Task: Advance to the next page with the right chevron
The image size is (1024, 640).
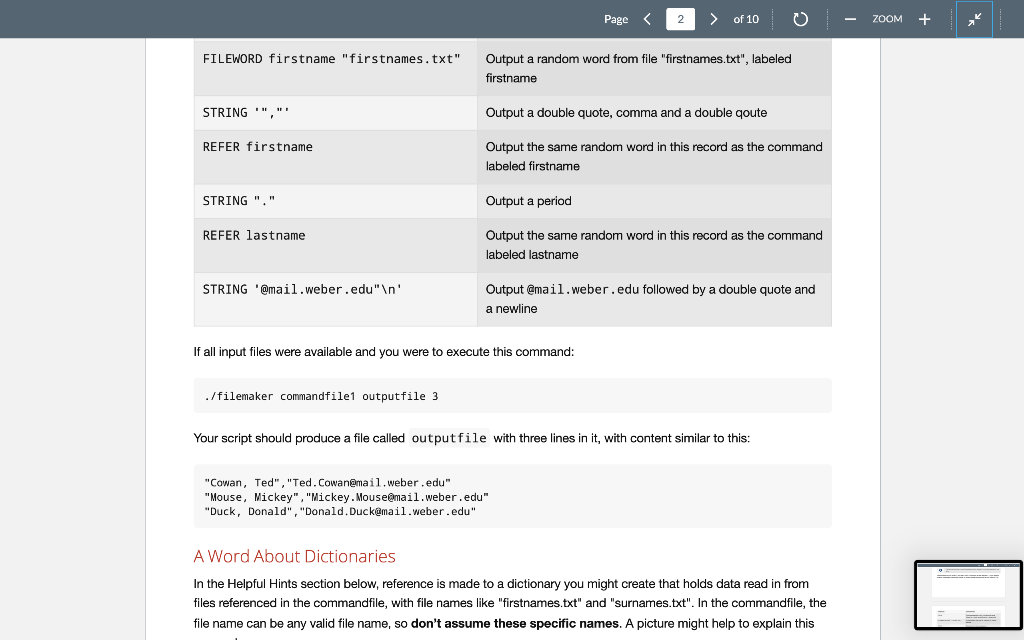Action: 713,18
